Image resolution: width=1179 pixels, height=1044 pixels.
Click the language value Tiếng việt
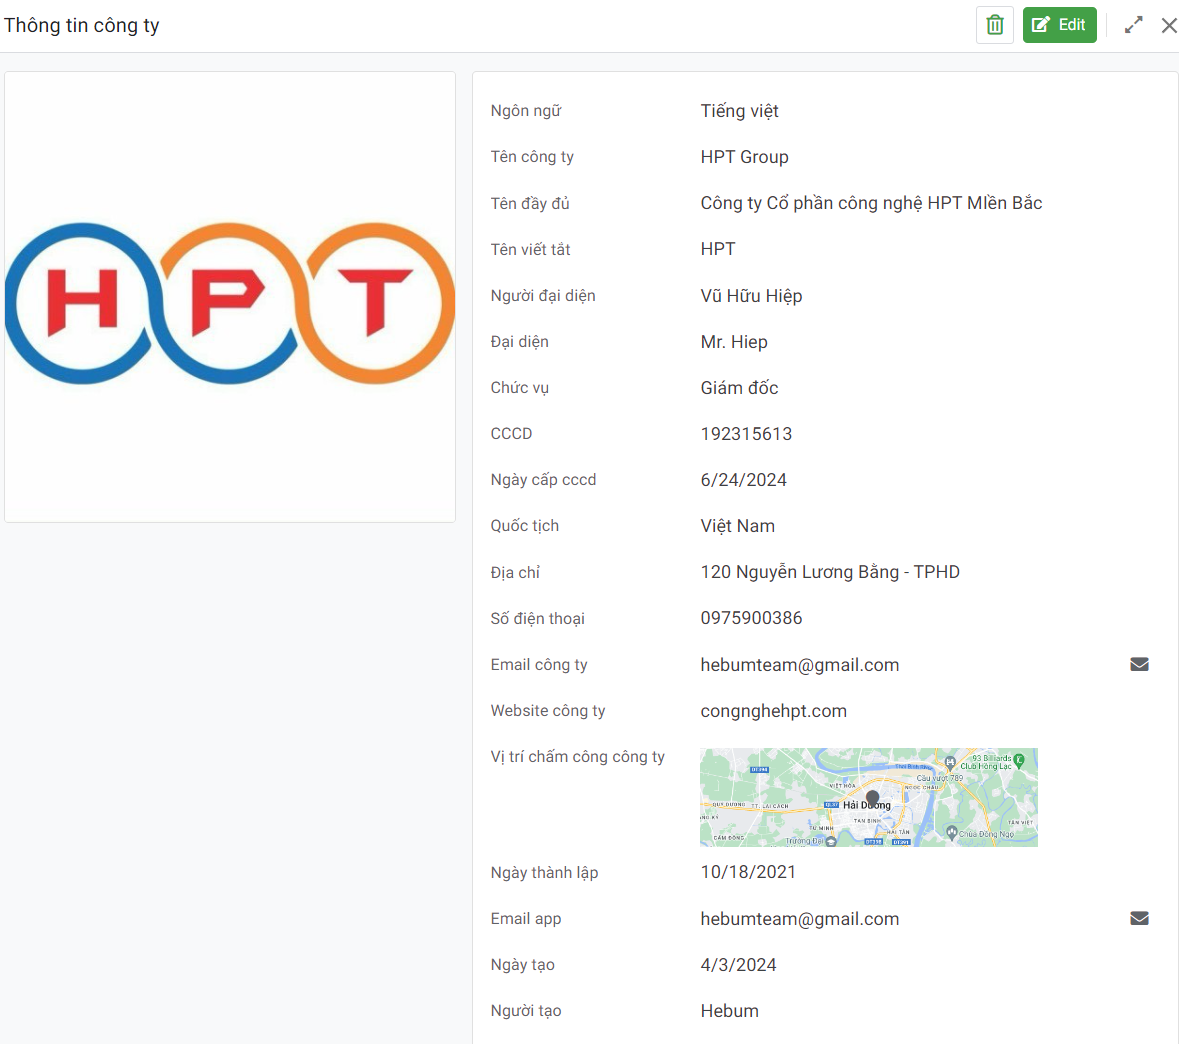(x=739, y=111)
